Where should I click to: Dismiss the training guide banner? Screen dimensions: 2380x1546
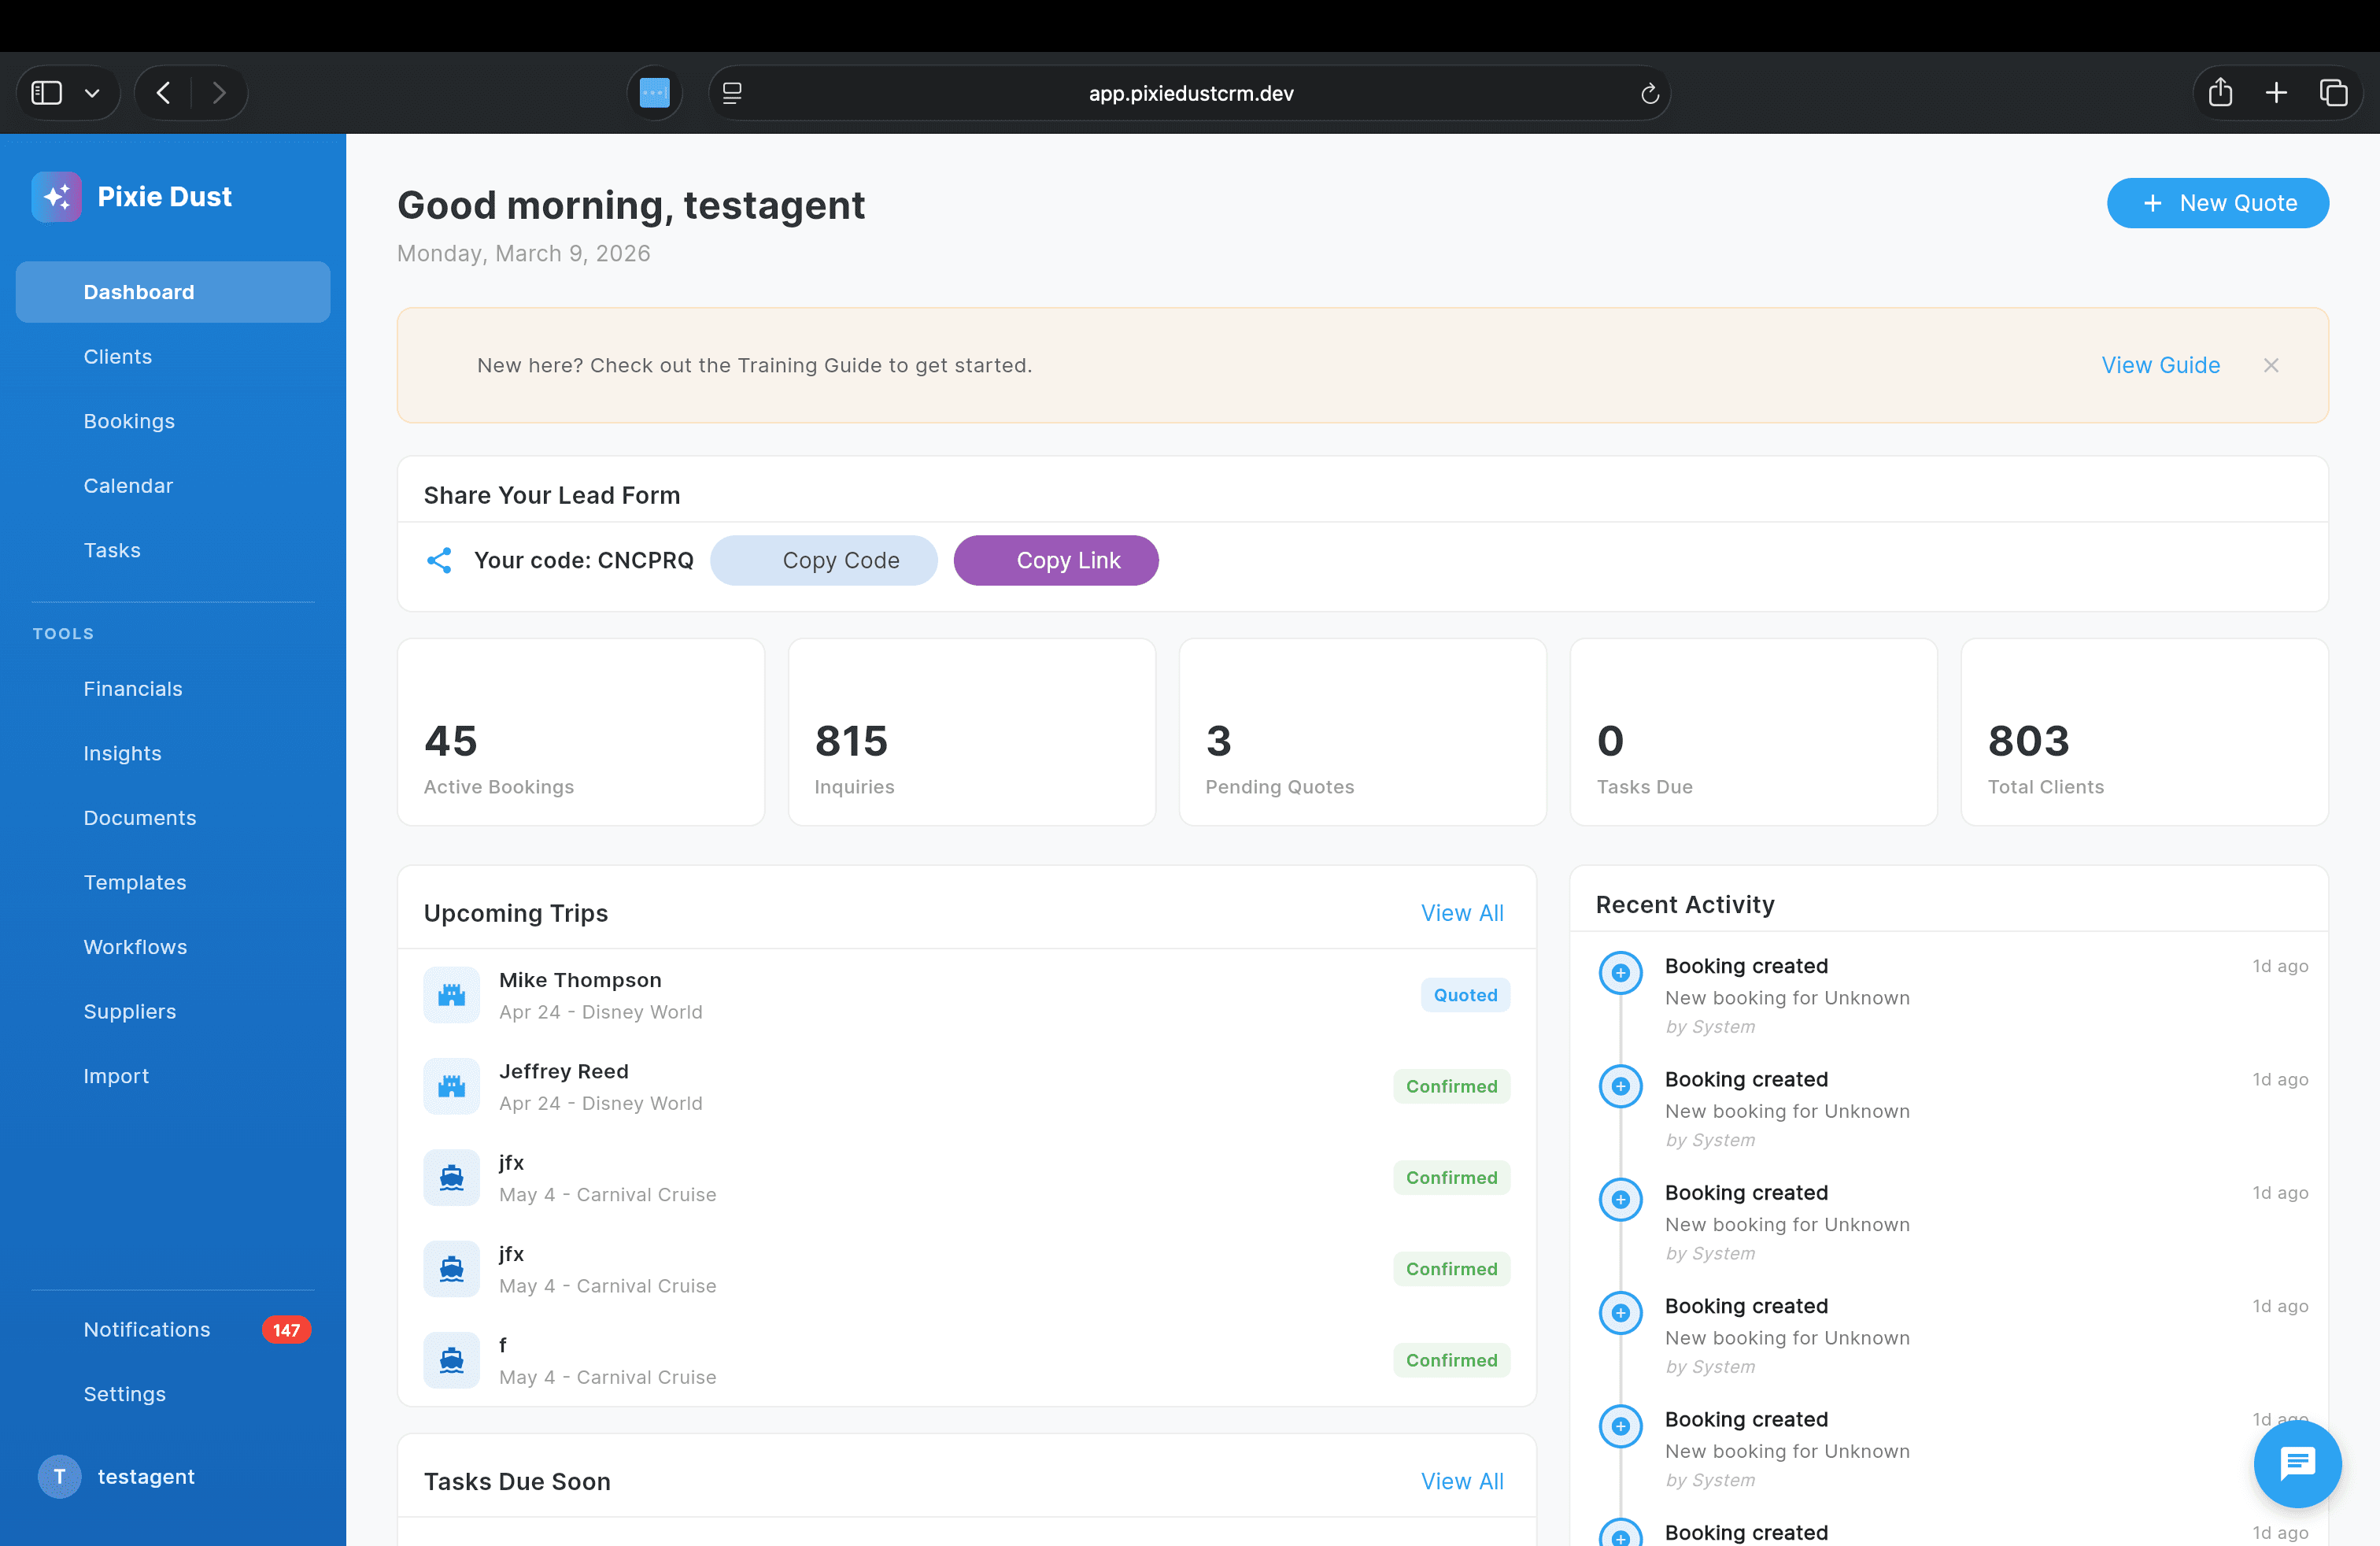(x=2271, y=365)
